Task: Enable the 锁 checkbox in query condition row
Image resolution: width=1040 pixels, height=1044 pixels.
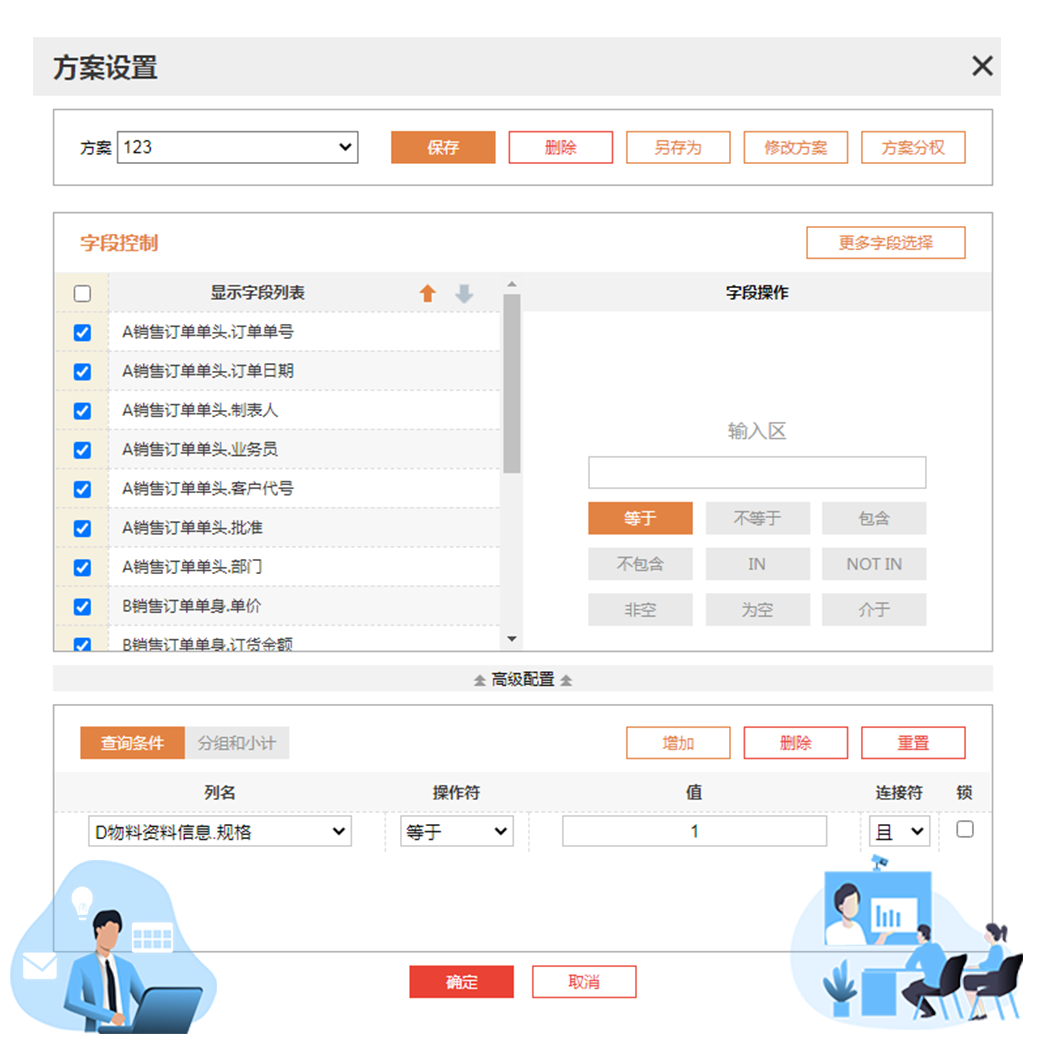Action: tap(965, 830)
